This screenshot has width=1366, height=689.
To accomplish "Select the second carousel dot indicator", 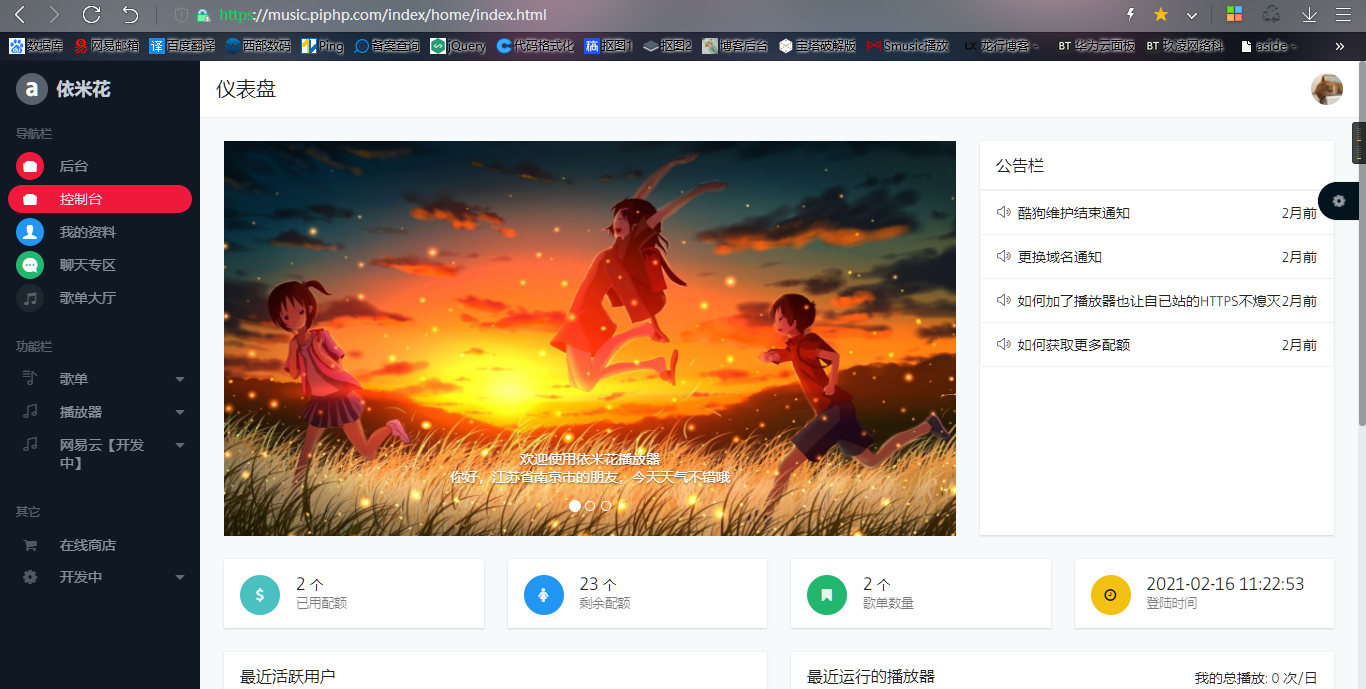I will [x=590, y=506].
